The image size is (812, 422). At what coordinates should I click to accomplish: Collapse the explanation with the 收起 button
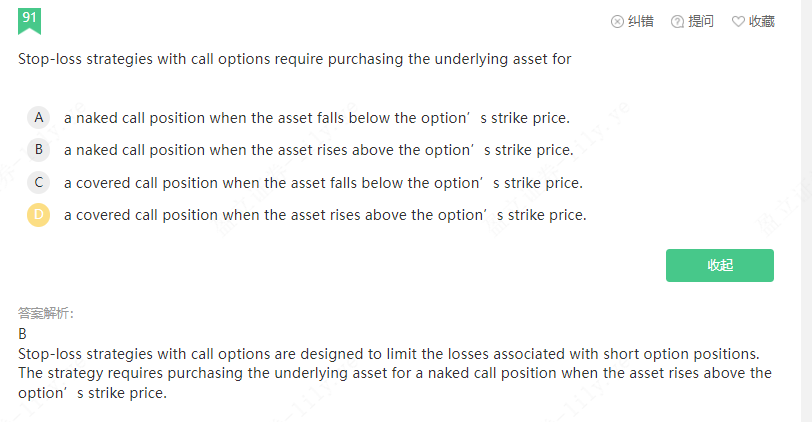click(720, 265)
